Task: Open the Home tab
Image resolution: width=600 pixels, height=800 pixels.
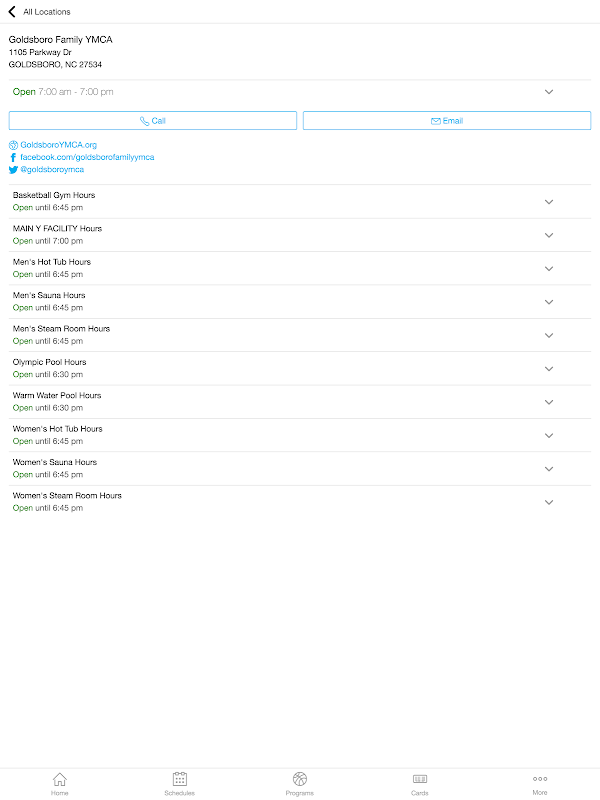Action: click(60, 784)
